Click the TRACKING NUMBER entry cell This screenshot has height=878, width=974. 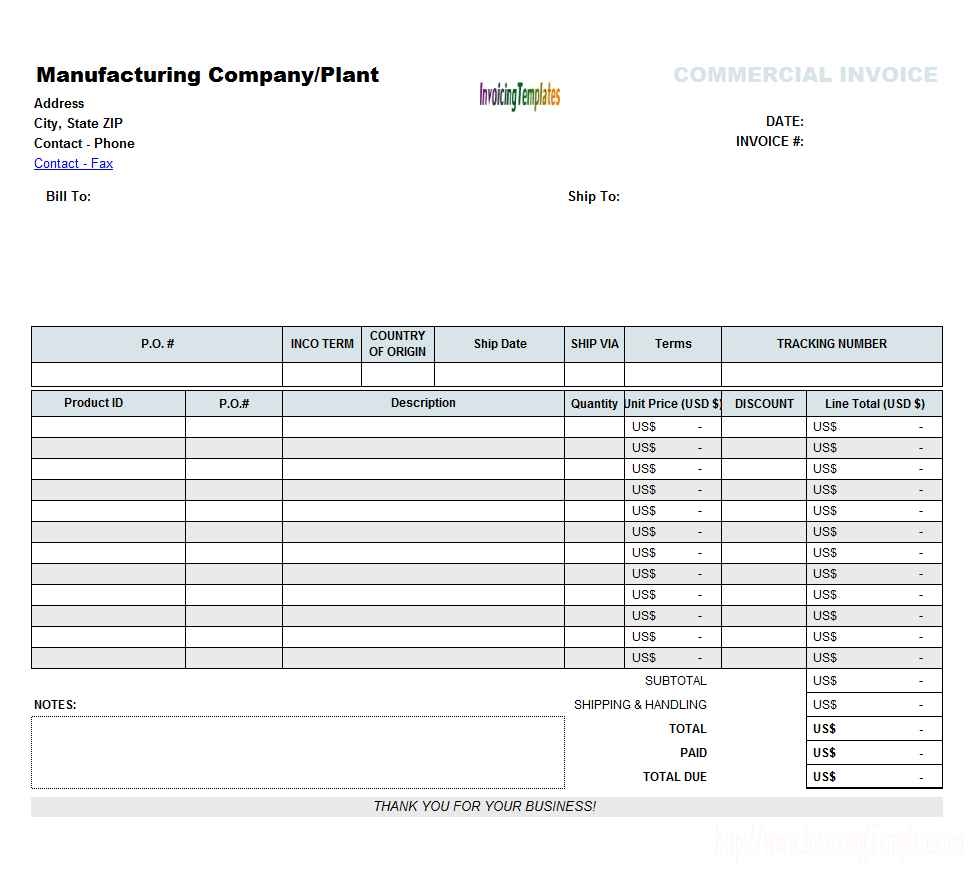[832, 374]
